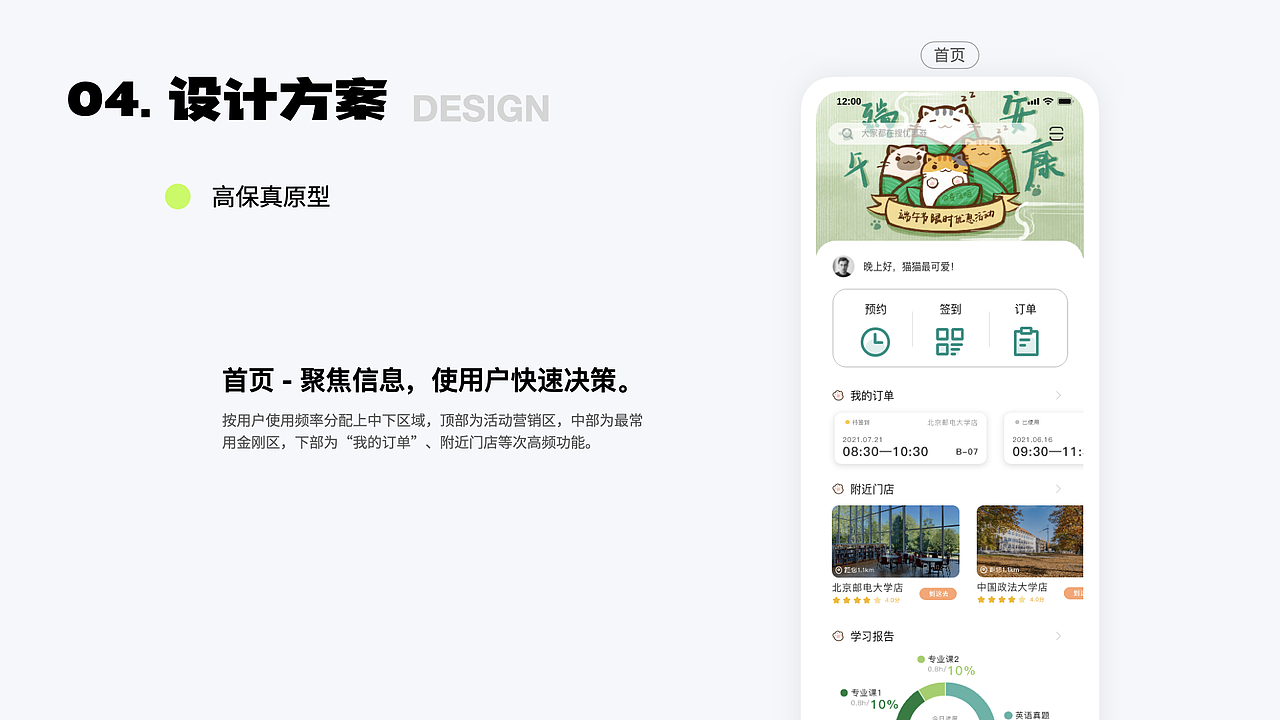Screen dimensions: 1280x720
Task: Click the cellular signal icon in the status bar
Action: (x=1032, y=101)
